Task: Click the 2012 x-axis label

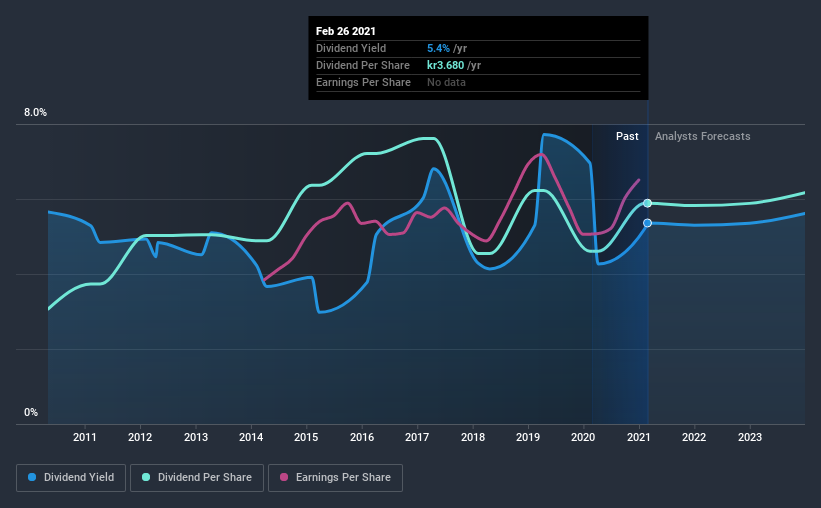Action: pyautogui.click(x=140, y=437)
